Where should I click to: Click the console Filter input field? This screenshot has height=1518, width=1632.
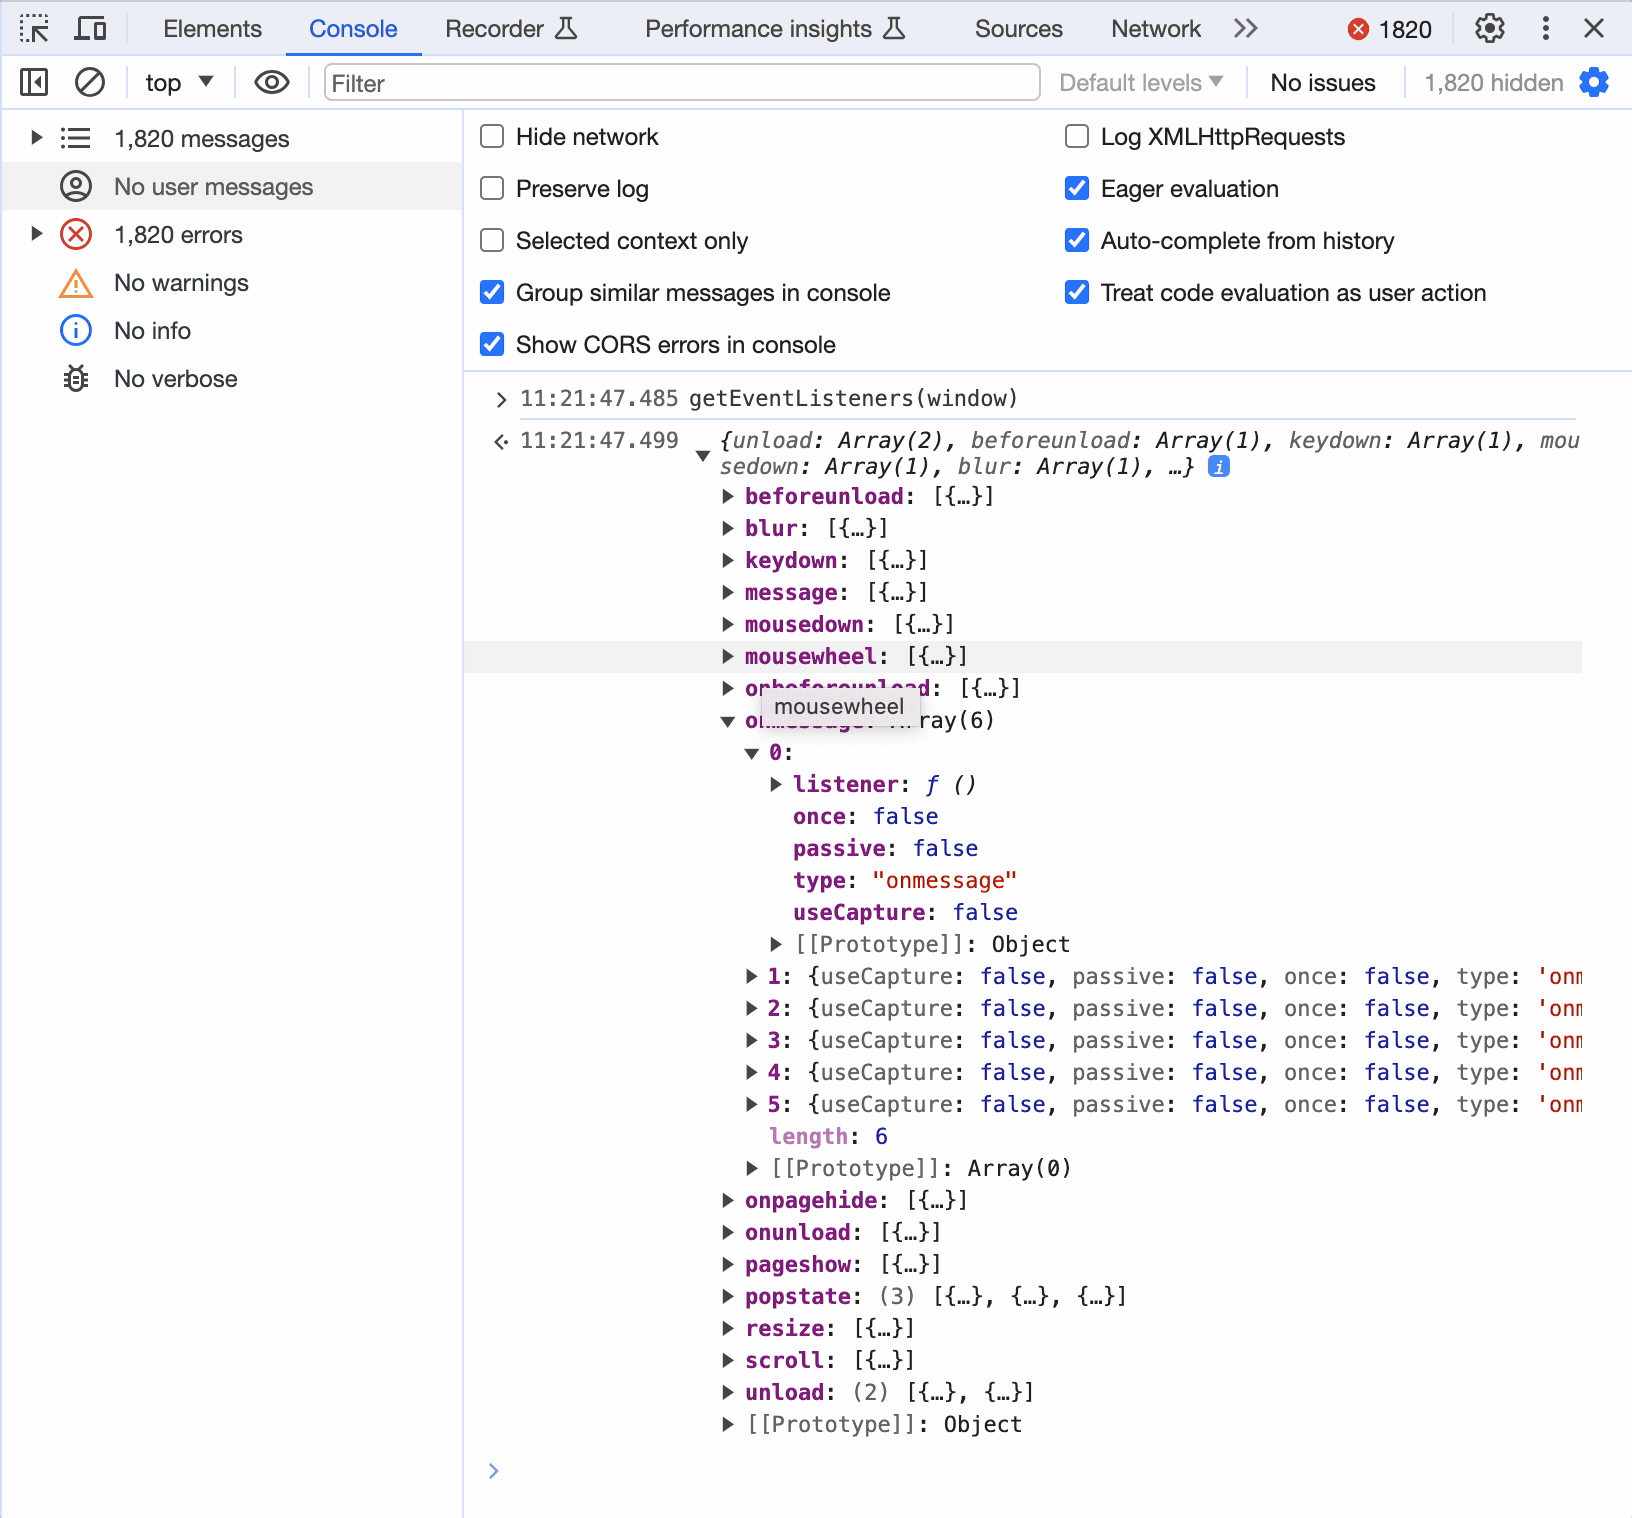(x=681, y=83)
